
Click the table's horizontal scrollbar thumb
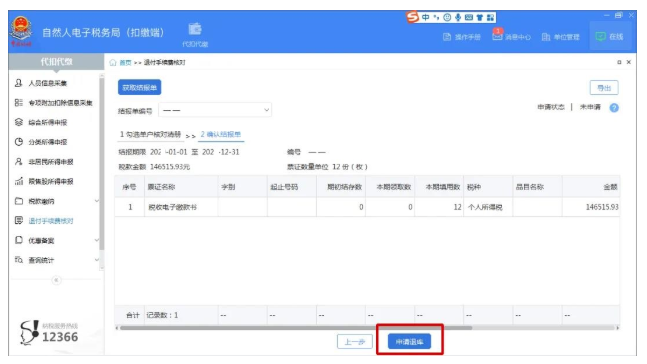tap(296, 328)
